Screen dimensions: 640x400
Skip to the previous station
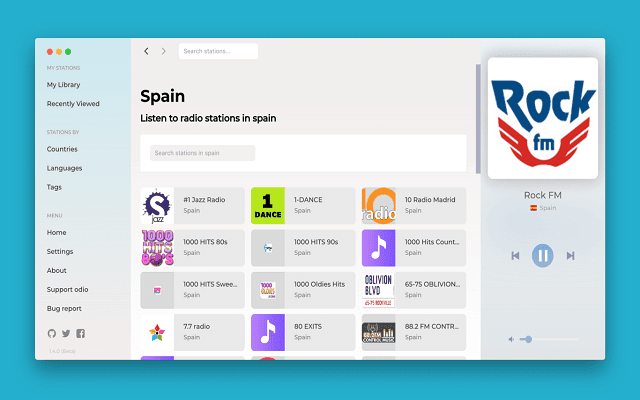(515, 256)
